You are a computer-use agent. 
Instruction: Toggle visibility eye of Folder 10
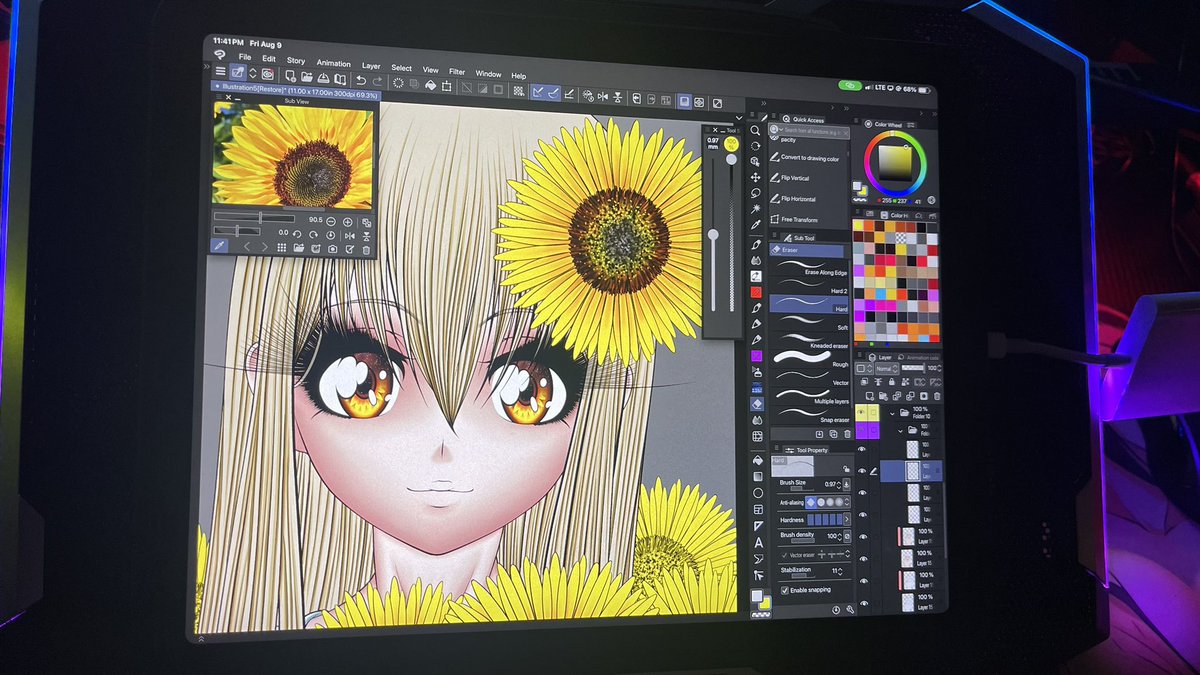click(x=862, y=412)
